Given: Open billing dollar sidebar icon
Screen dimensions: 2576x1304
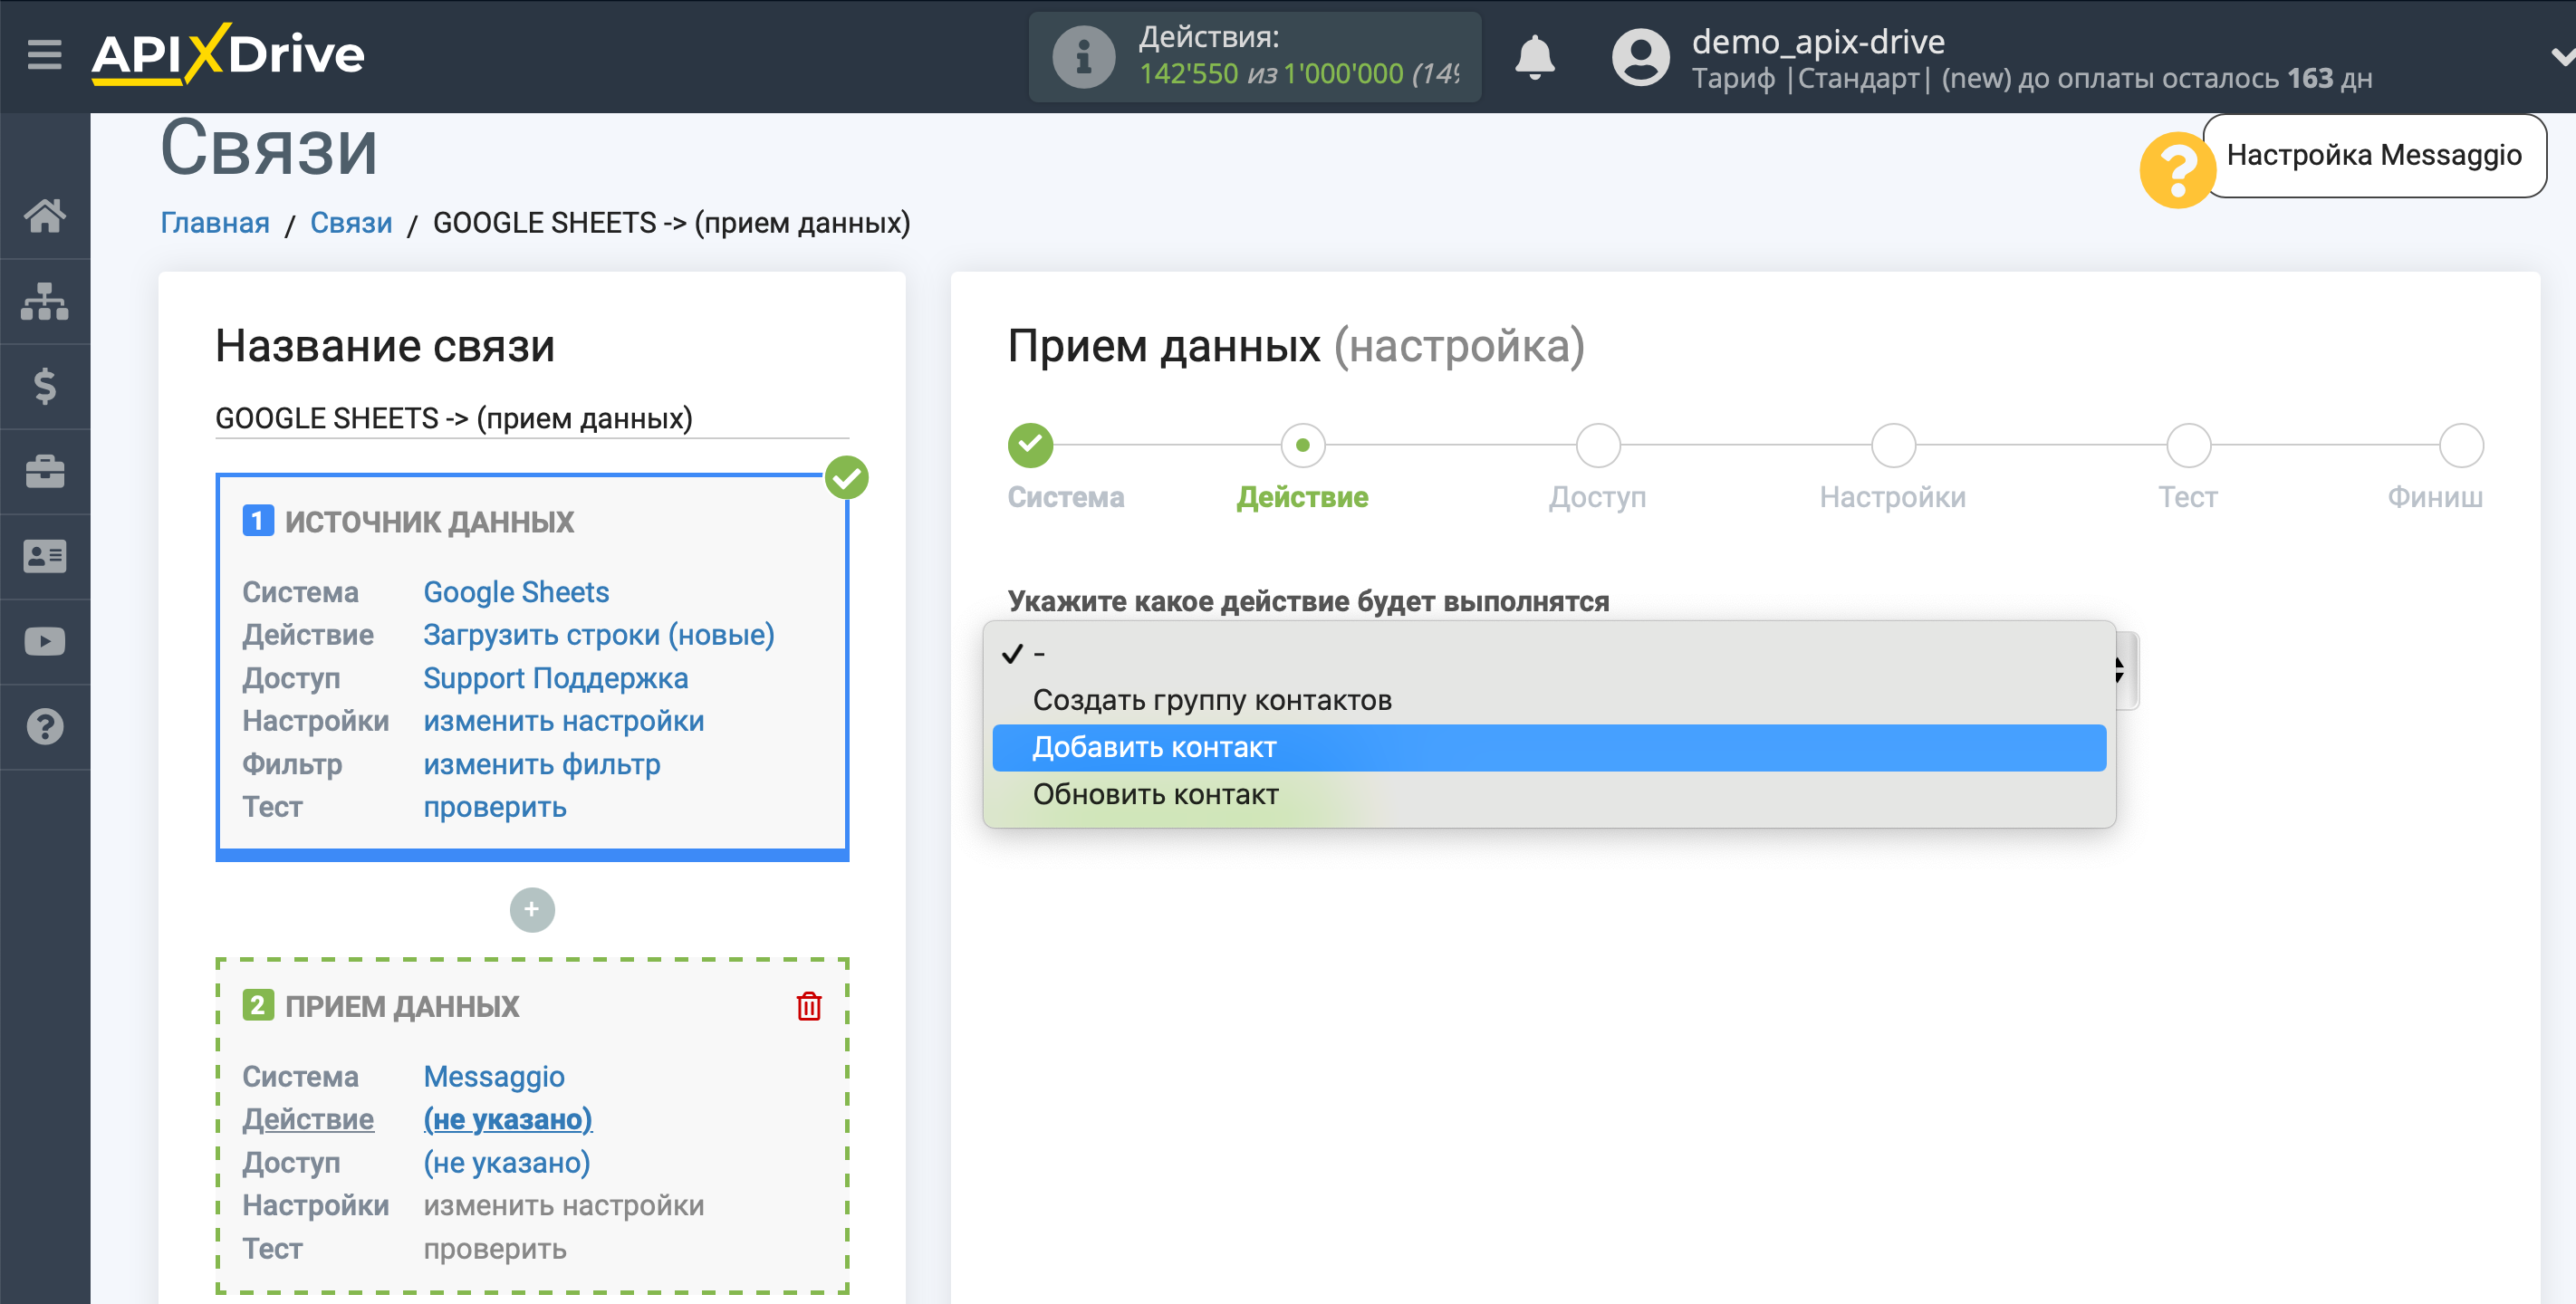Looking at the screenshot, I should pos(45,386).
